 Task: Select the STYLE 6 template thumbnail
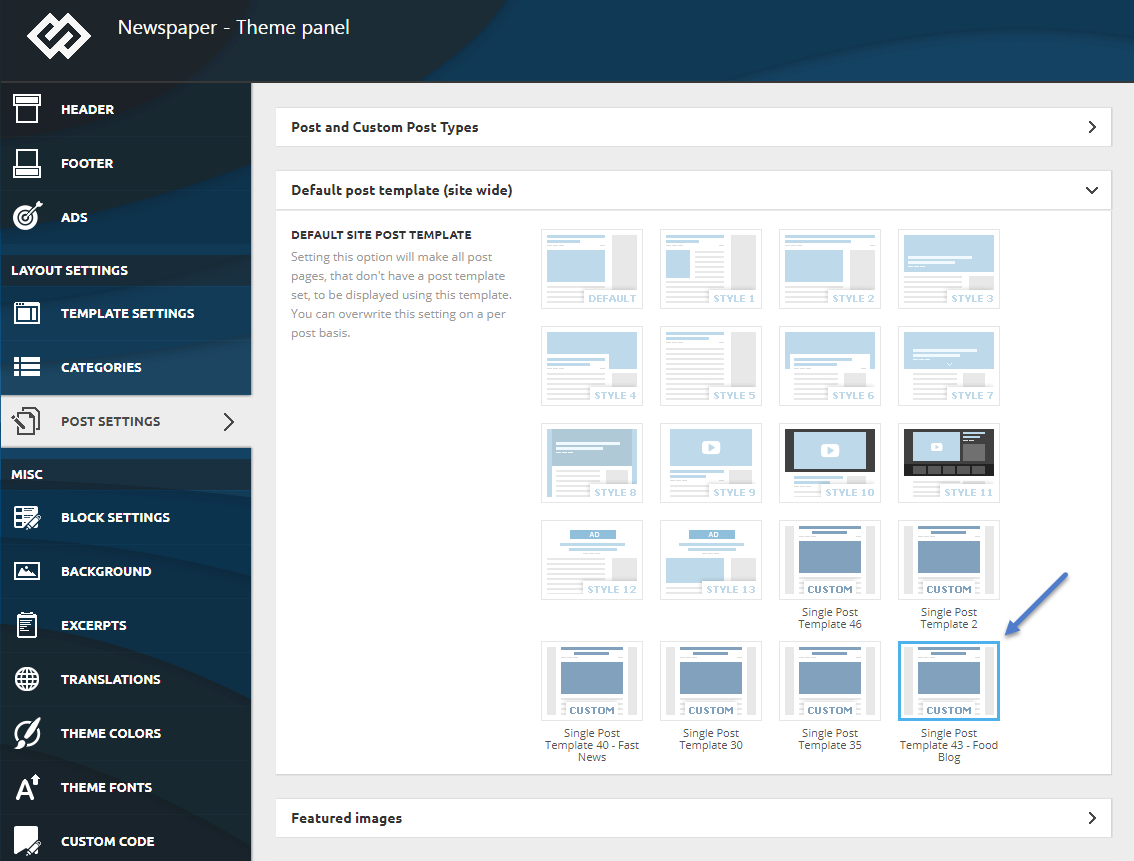(x=830, y=366)
